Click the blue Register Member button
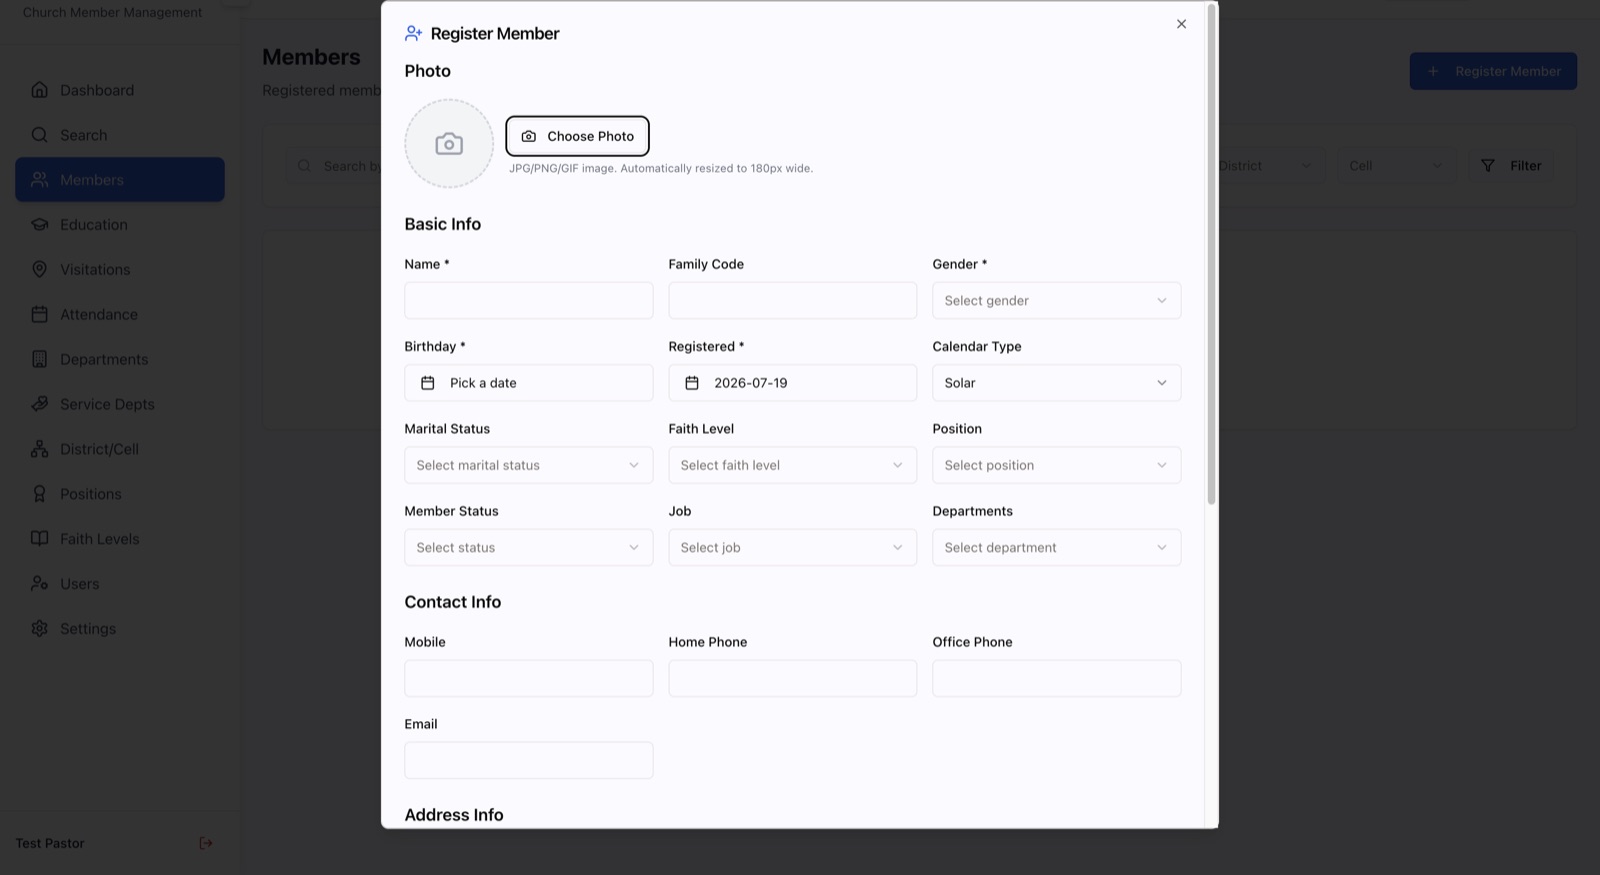This screenshot has height=875, width=1600. (1493, 71)
